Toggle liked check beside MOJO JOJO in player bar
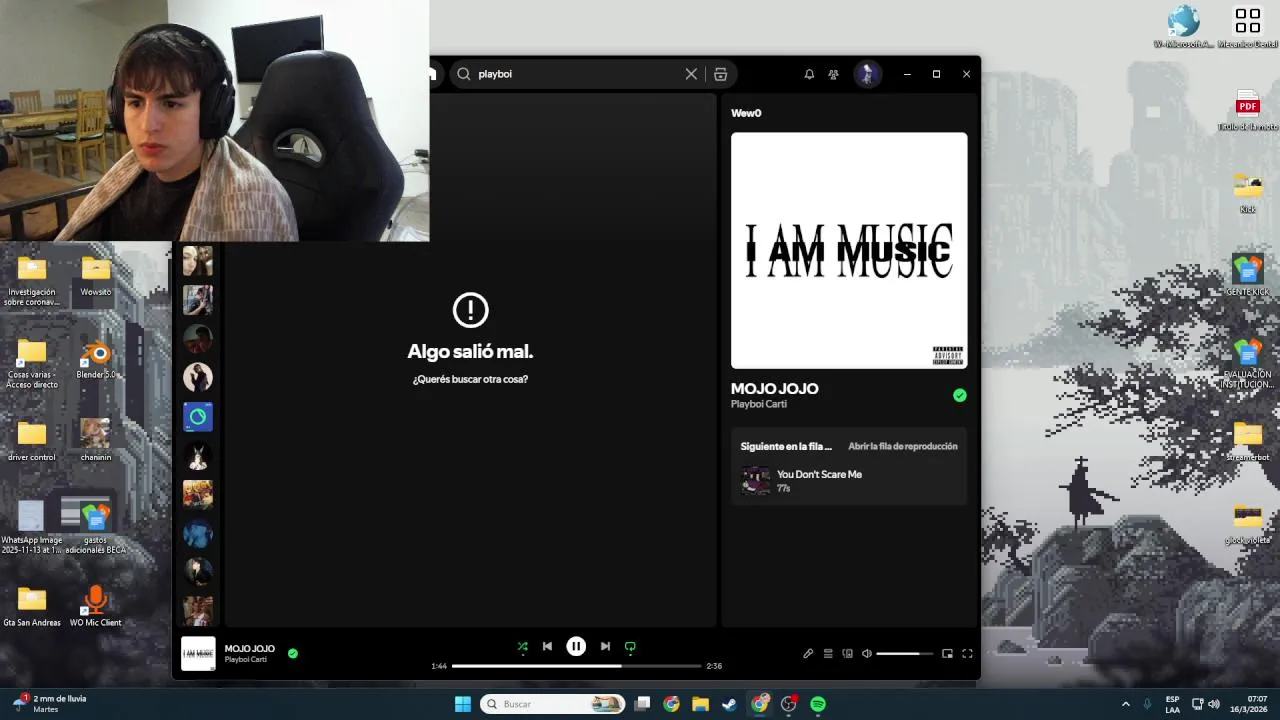Image resolution: width=1280 pixels, height=720 pixels. tap(293, 654)
